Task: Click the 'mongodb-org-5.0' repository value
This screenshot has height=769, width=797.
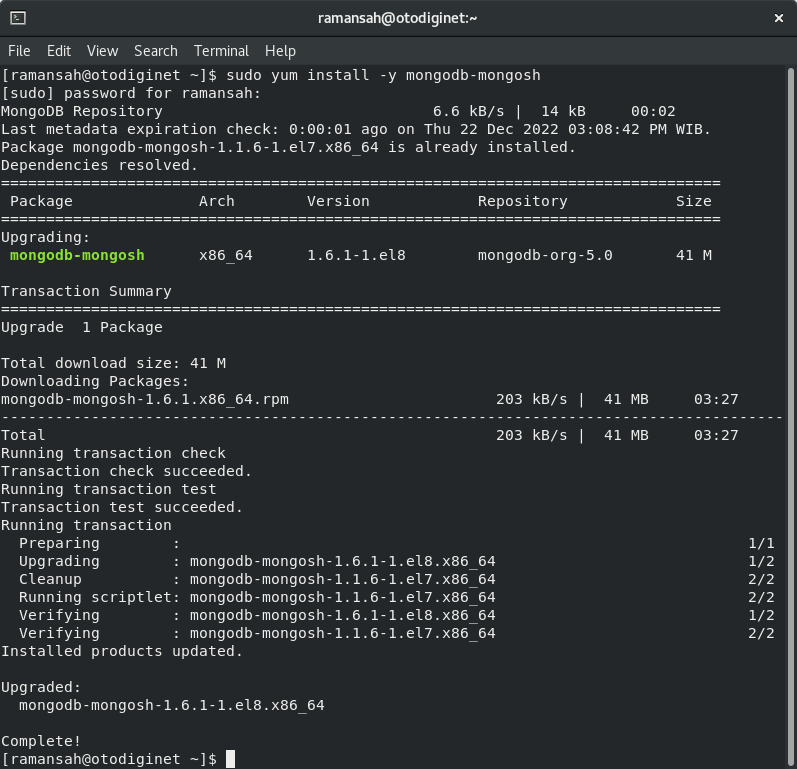Action: click(545, 255)
